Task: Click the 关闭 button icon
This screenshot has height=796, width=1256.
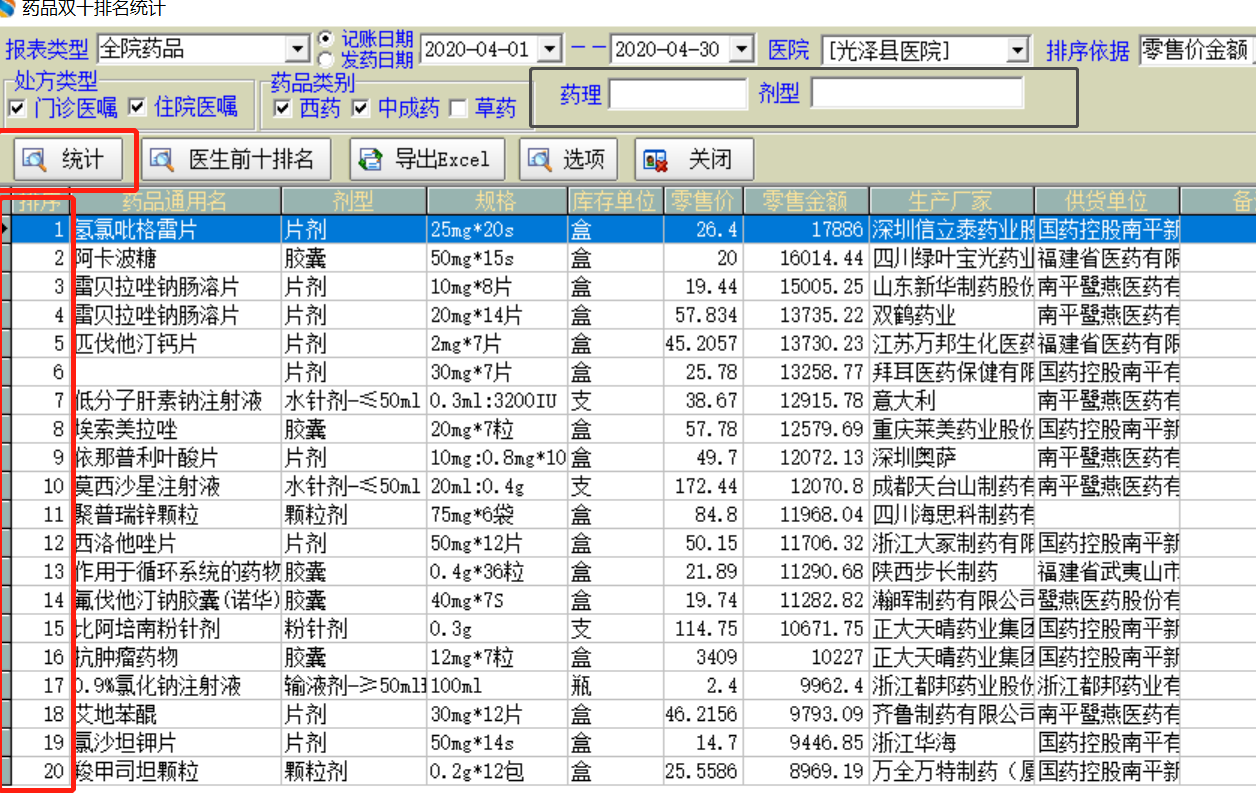Action: point(656,160)
